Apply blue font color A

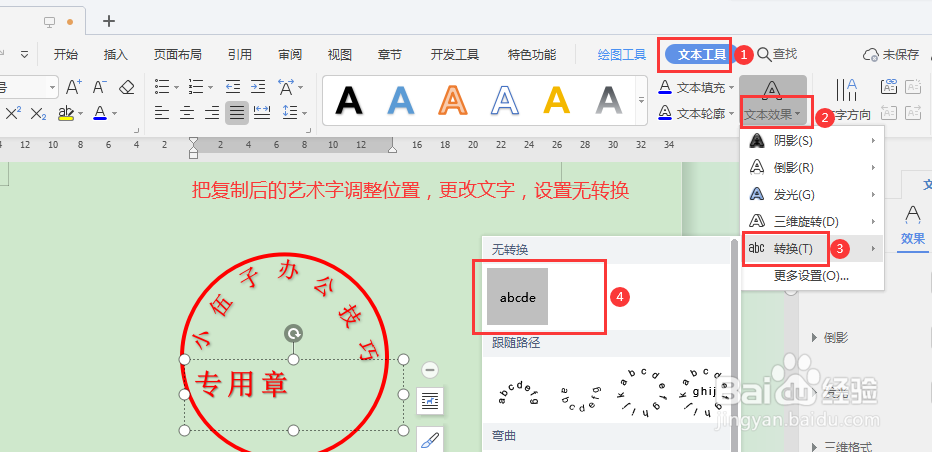100,112
